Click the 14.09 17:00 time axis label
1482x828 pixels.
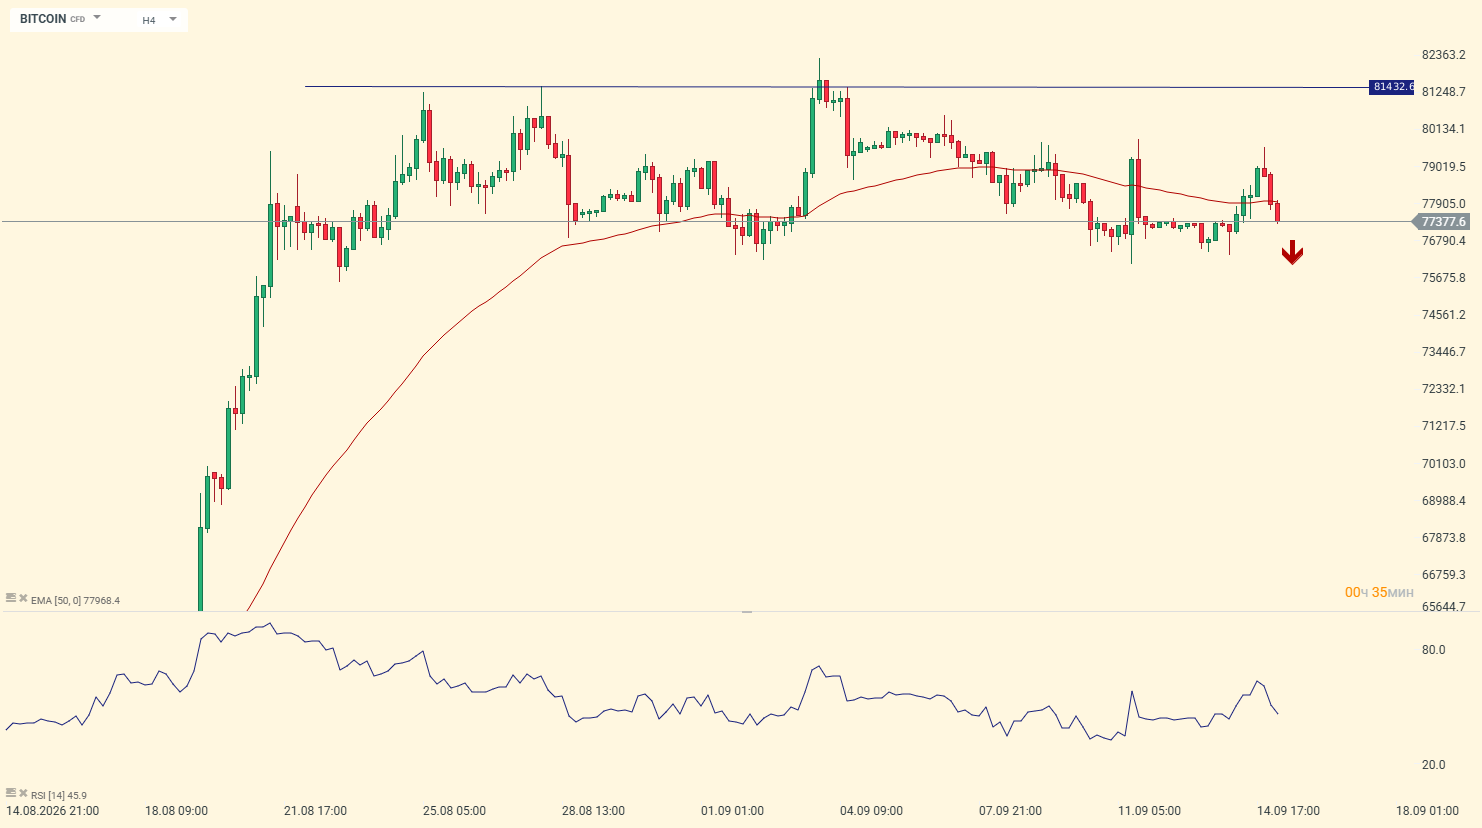pyautogui.click(x=1288, y=811)
